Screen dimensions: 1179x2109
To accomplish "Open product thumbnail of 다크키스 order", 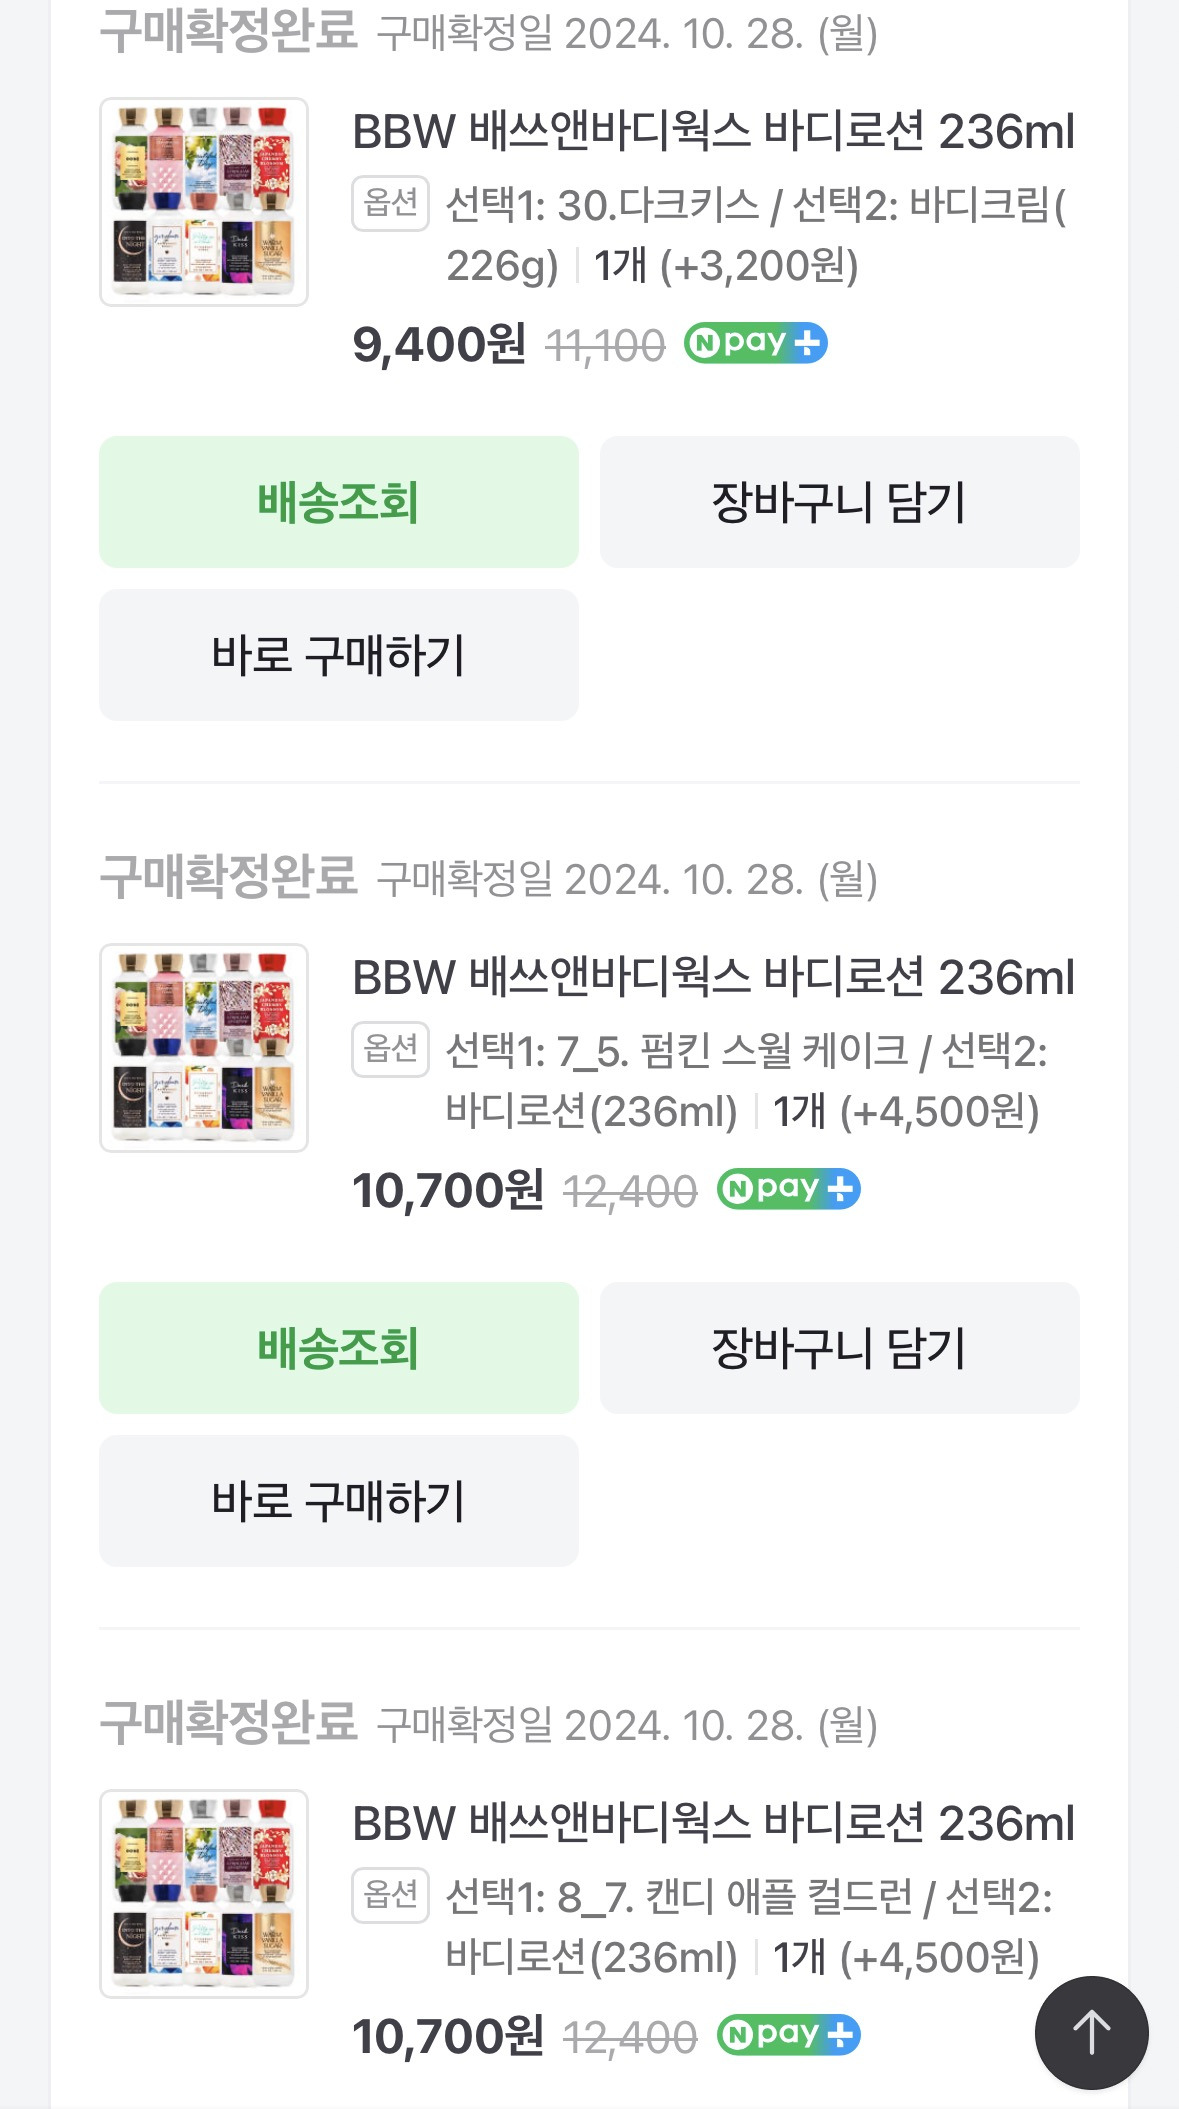I will pyautogui.click(x=204, y=202).
